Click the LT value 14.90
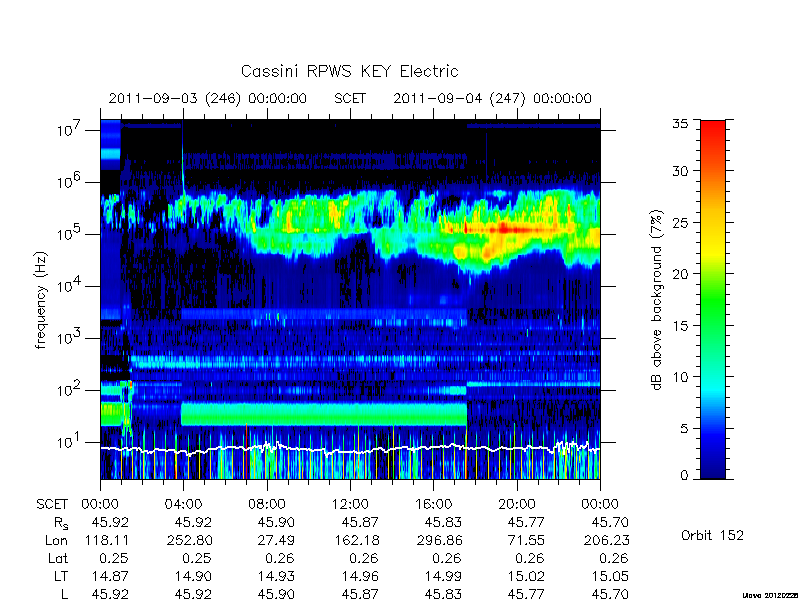Image resolution: width=800 pixels, height=600 pixels. pos(193,576)
